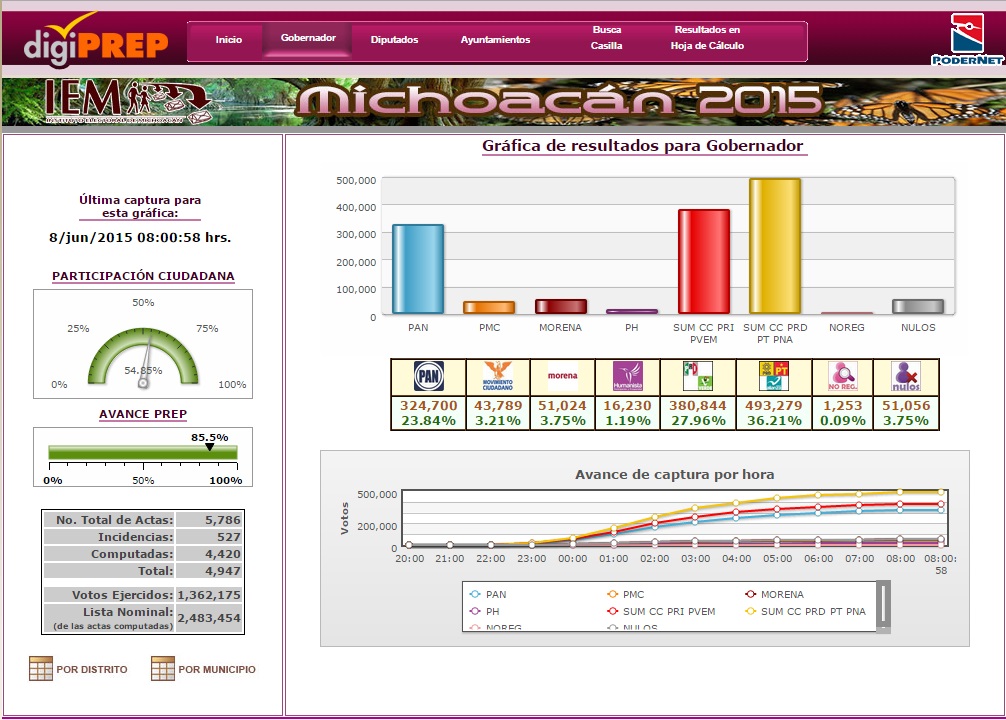Image resolution: width=1006 pixels, height=720 pixels.
Task: Toggle PMC series in chart legend
Action: point(625,594)
